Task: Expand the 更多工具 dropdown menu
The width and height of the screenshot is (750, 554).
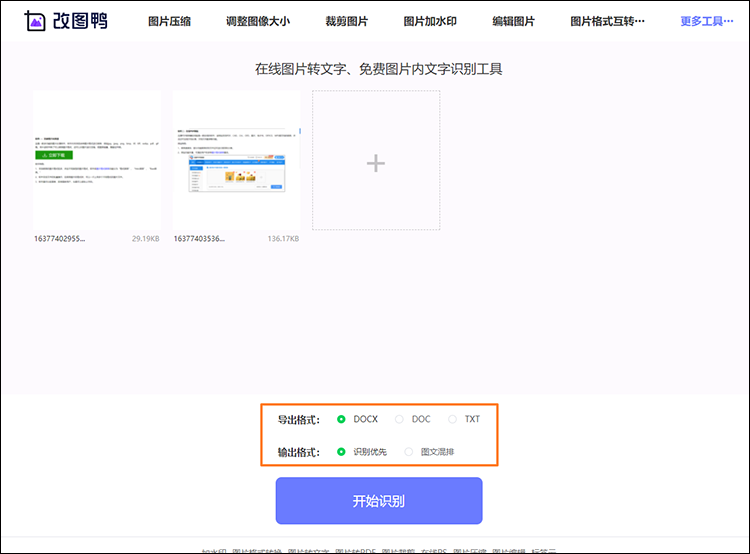Action: coord(707,21)
